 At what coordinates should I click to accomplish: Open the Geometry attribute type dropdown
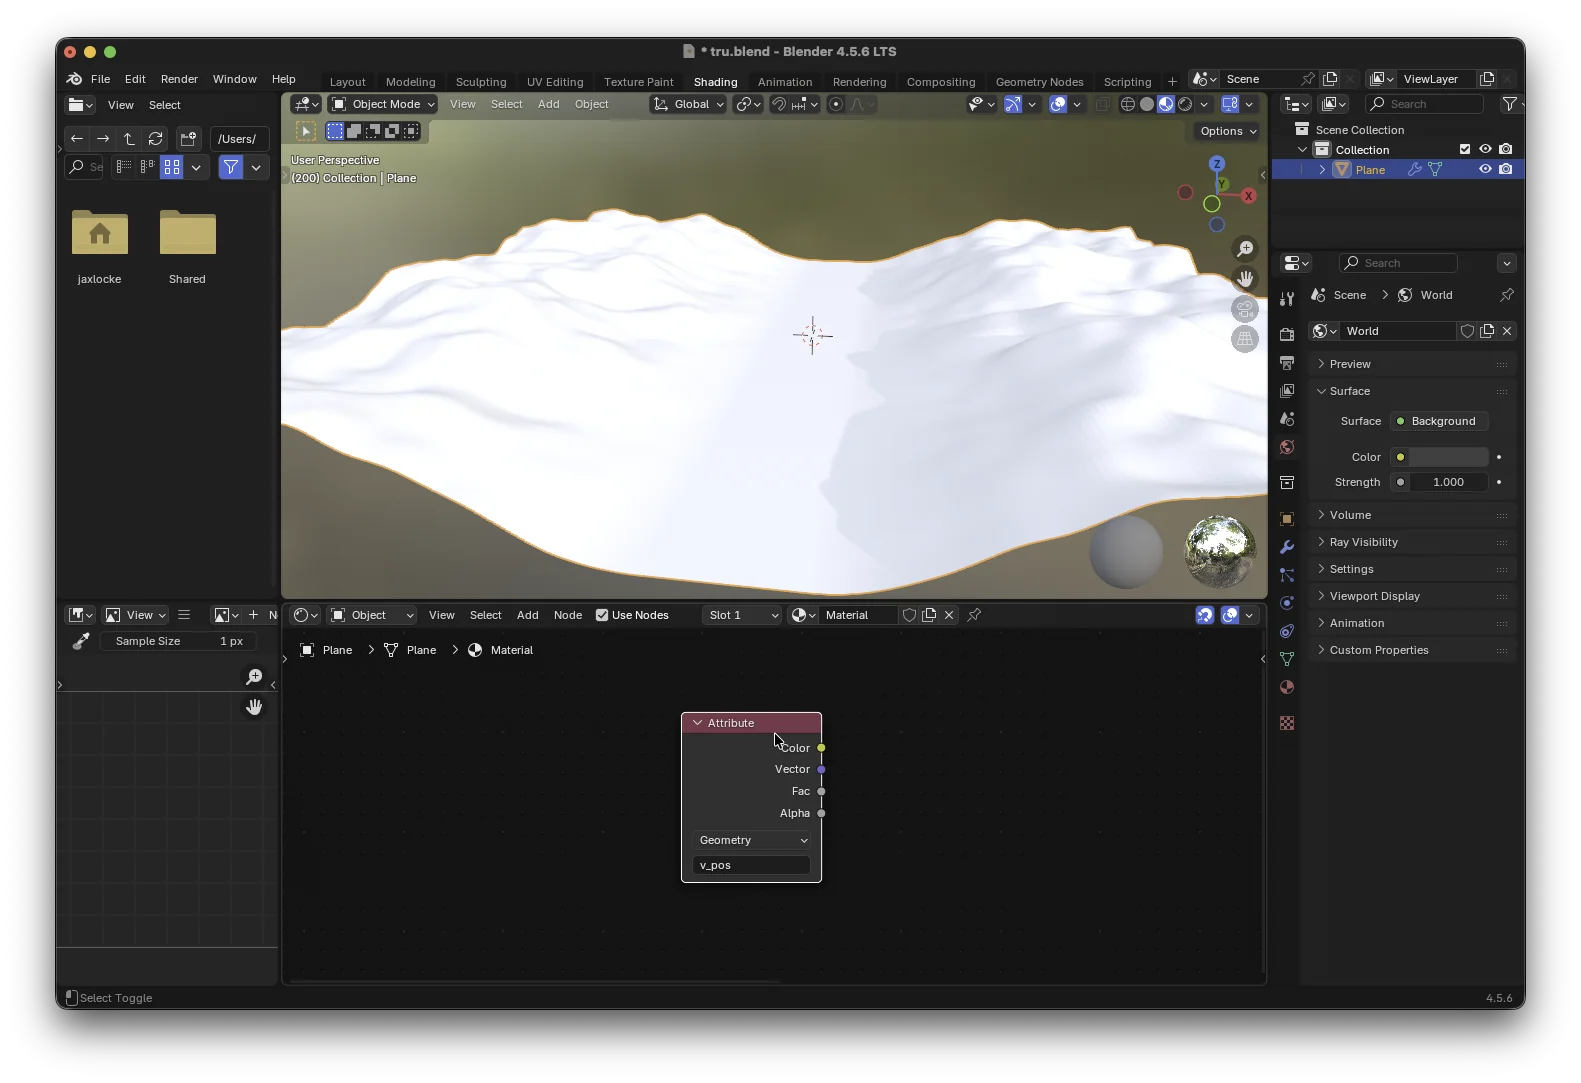point(752,840)
